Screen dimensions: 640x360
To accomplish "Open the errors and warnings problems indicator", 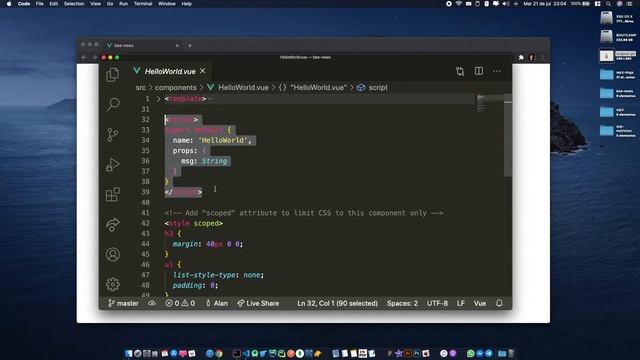I will tap(180, 303).
